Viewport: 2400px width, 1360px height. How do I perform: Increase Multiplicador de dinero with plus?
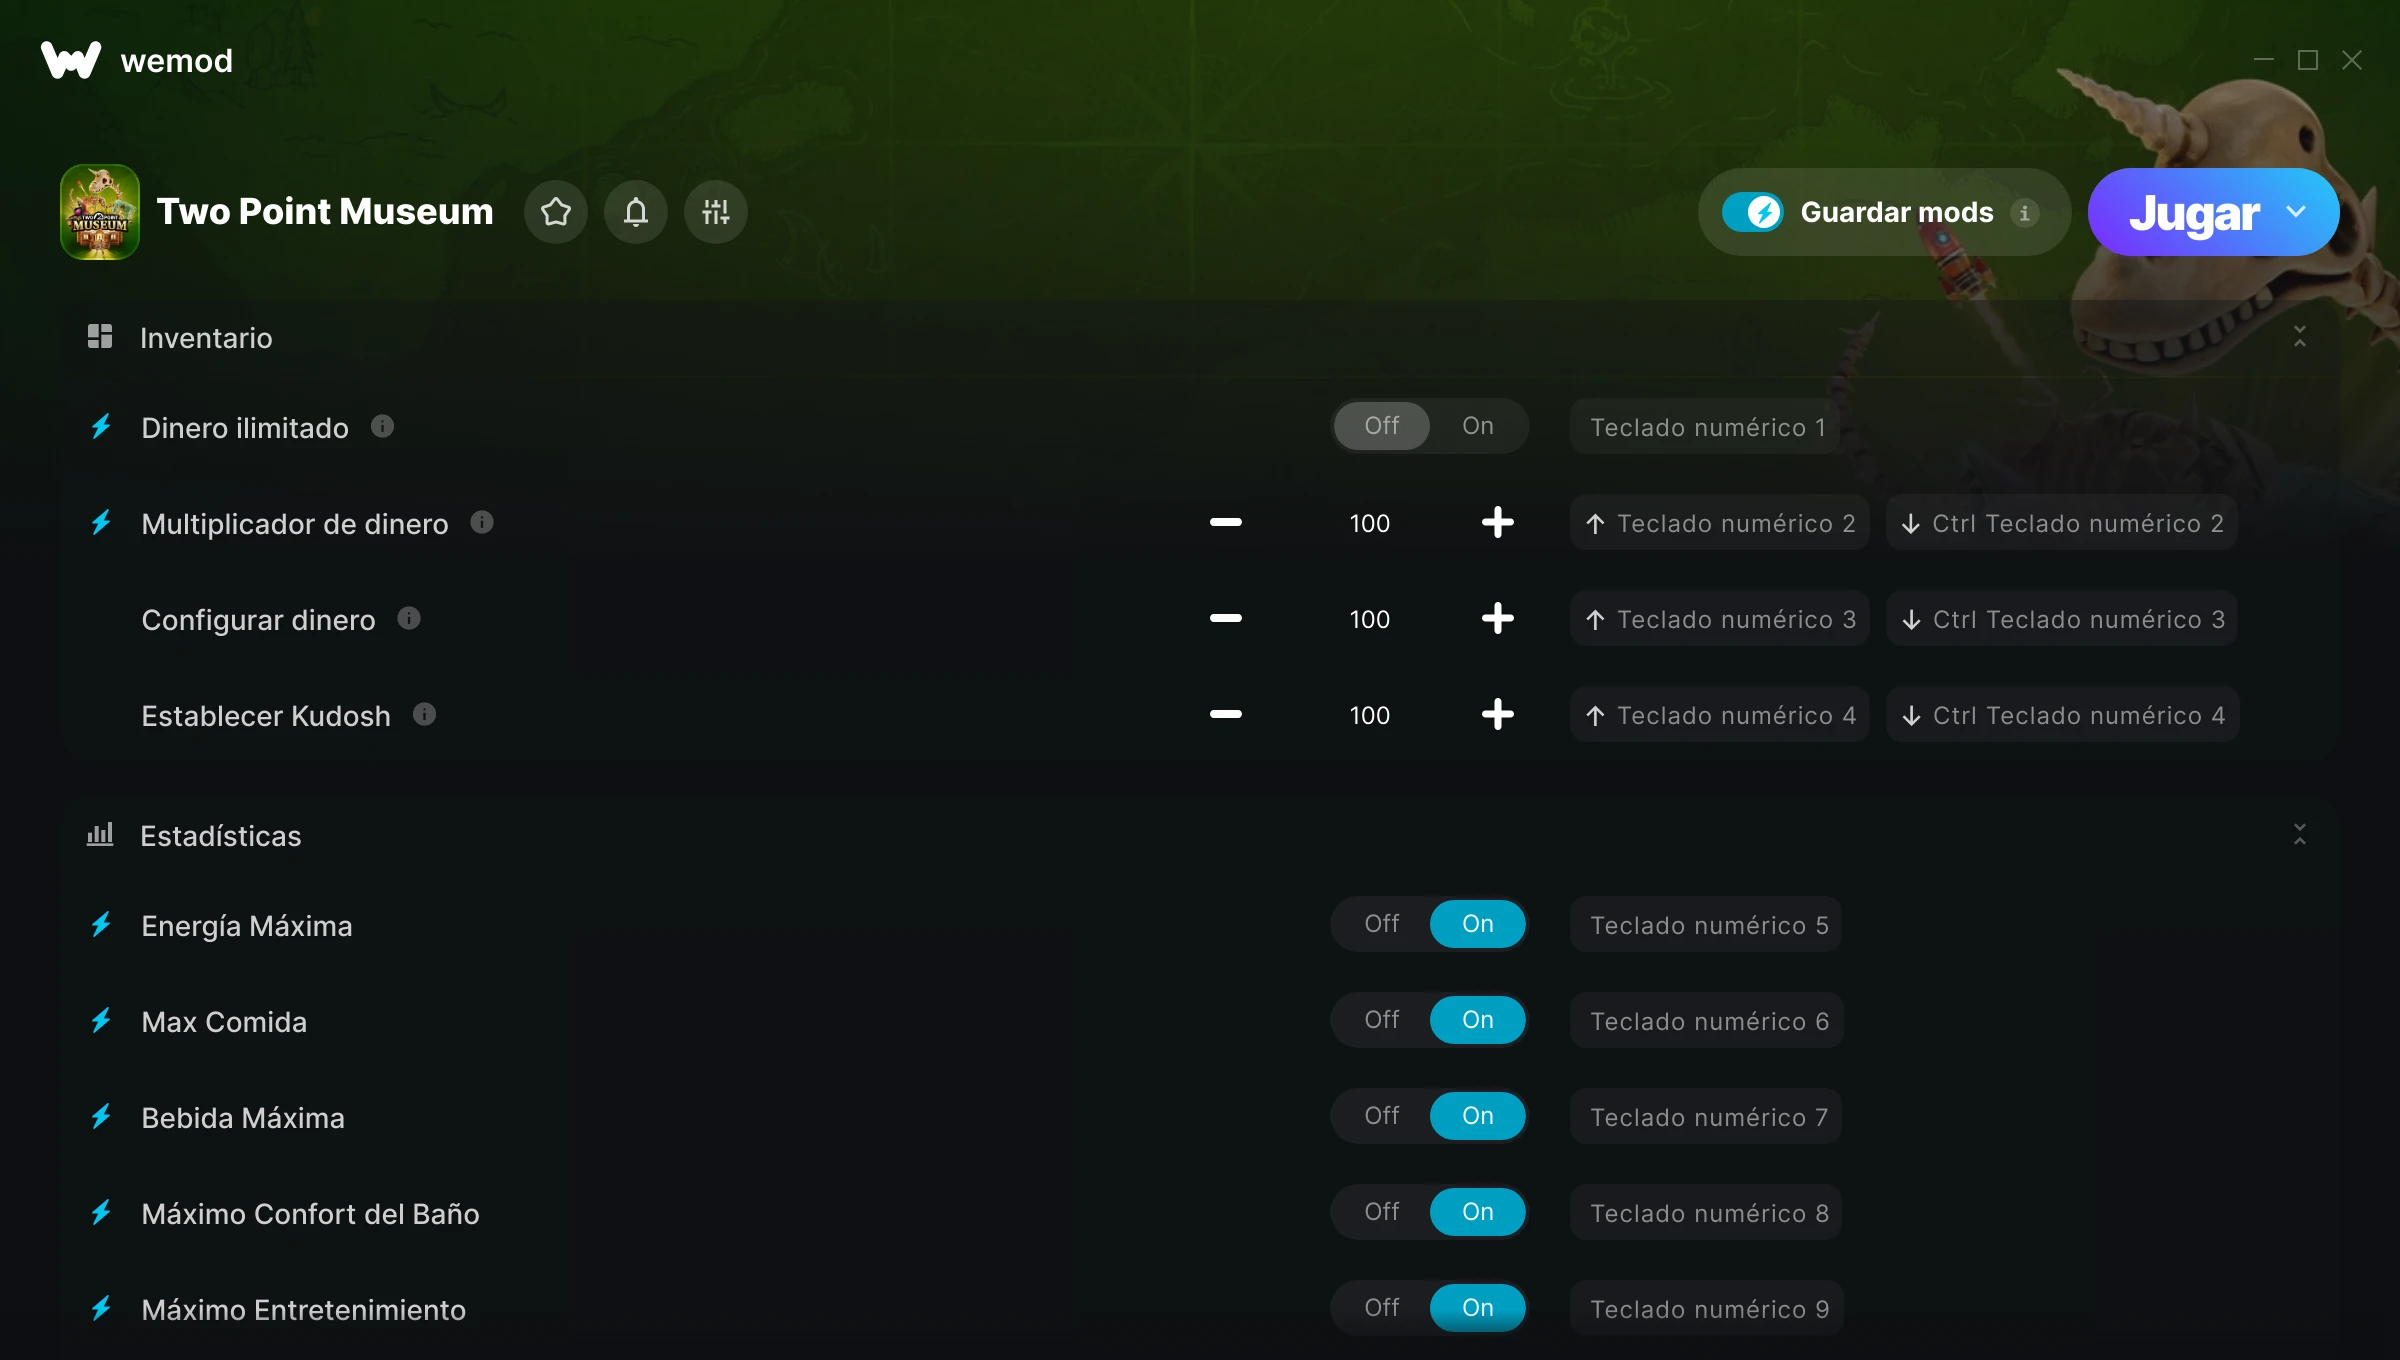pos(1497,522)
